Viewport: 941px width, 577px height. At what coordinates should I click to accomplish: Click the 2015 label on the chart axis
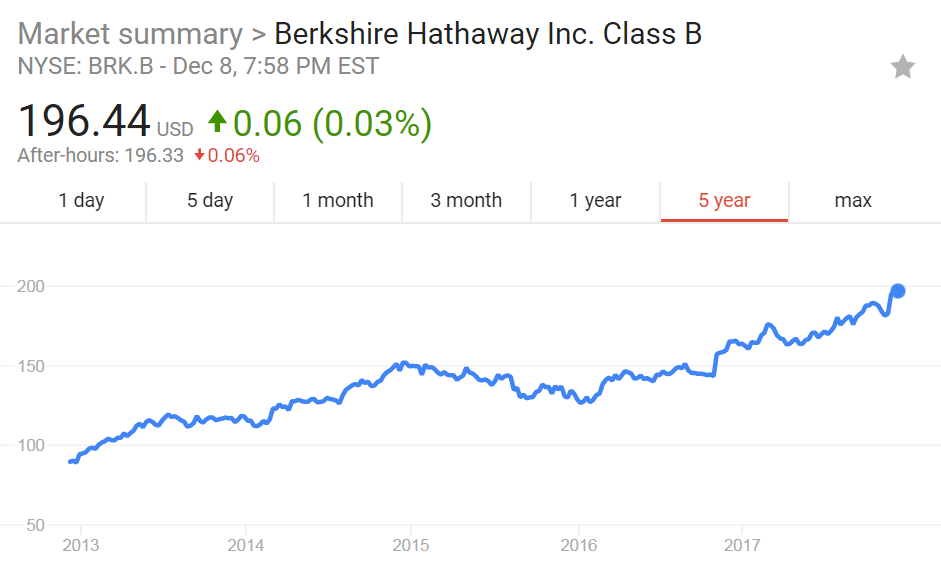pos(413,546)
